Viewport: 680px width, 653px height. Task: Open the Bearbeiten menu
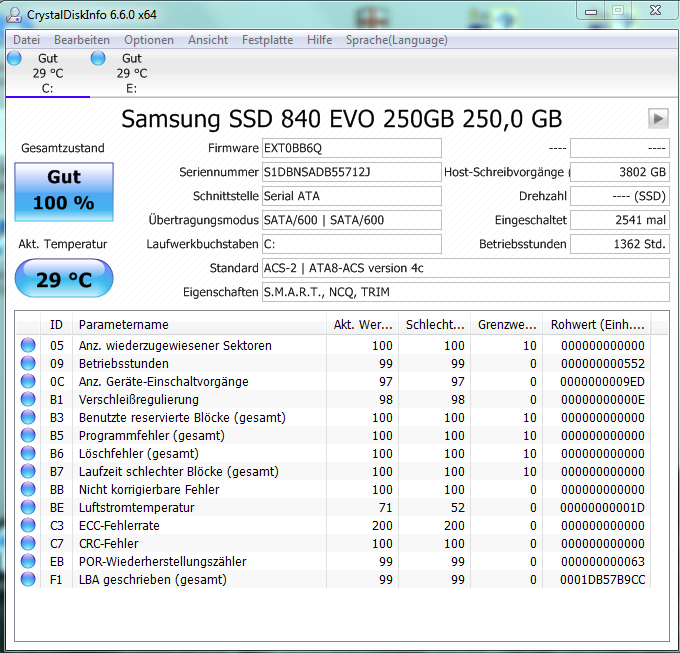[x=82, y=40]
